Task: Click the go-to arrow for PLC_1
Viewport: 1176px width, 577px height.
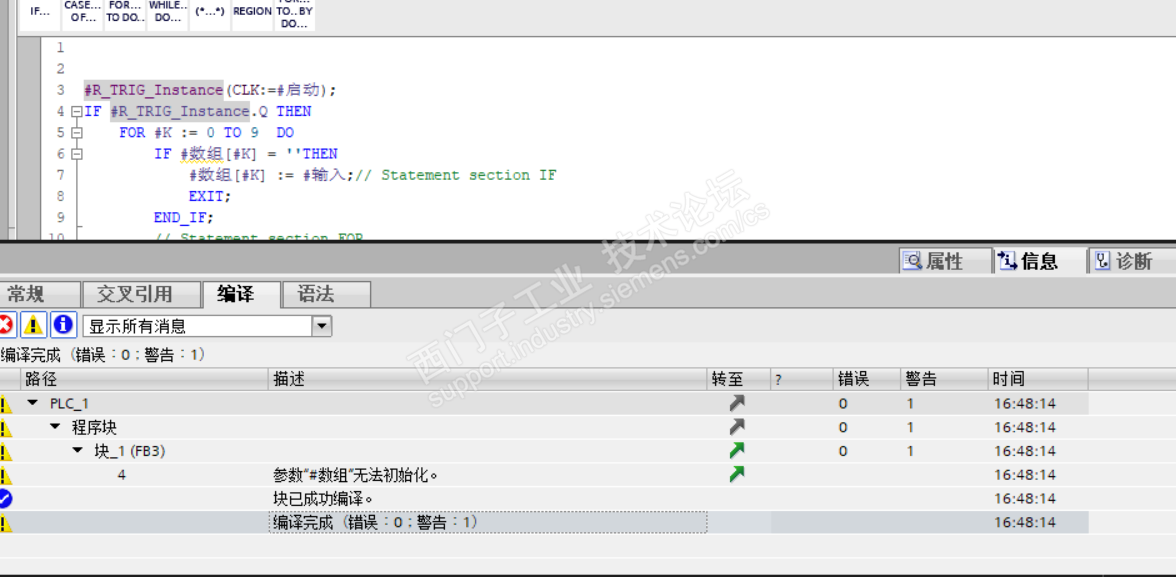Action: pos(737,403)
